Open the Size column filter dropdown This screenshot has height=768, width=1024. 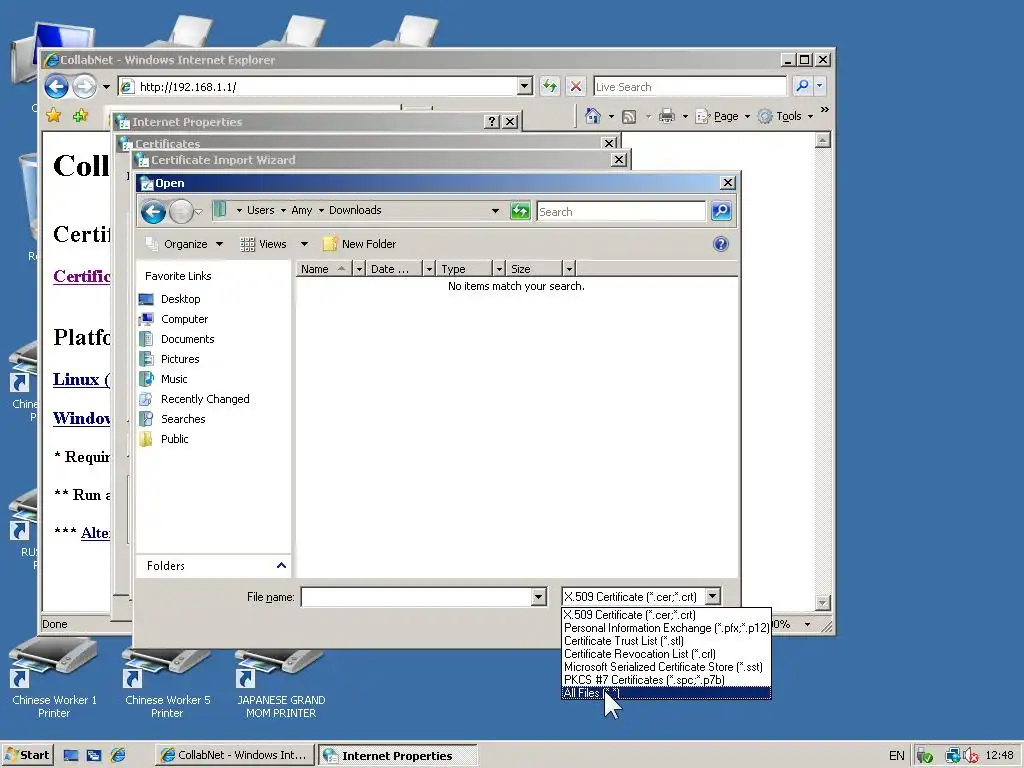(569, 268)
